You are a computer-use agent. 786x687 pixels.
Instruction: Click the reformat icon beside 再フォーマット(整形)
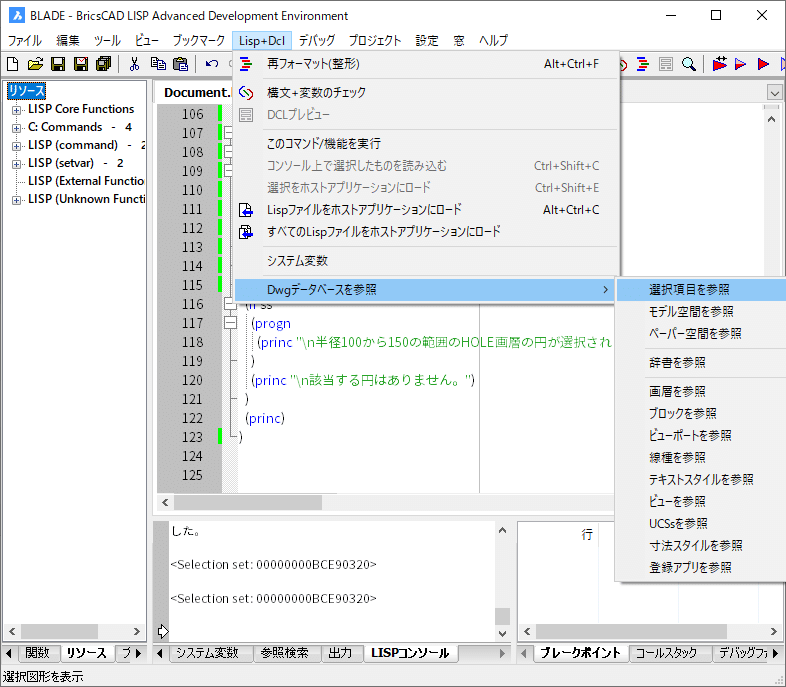pyautogui.click(x=246, y=64)
